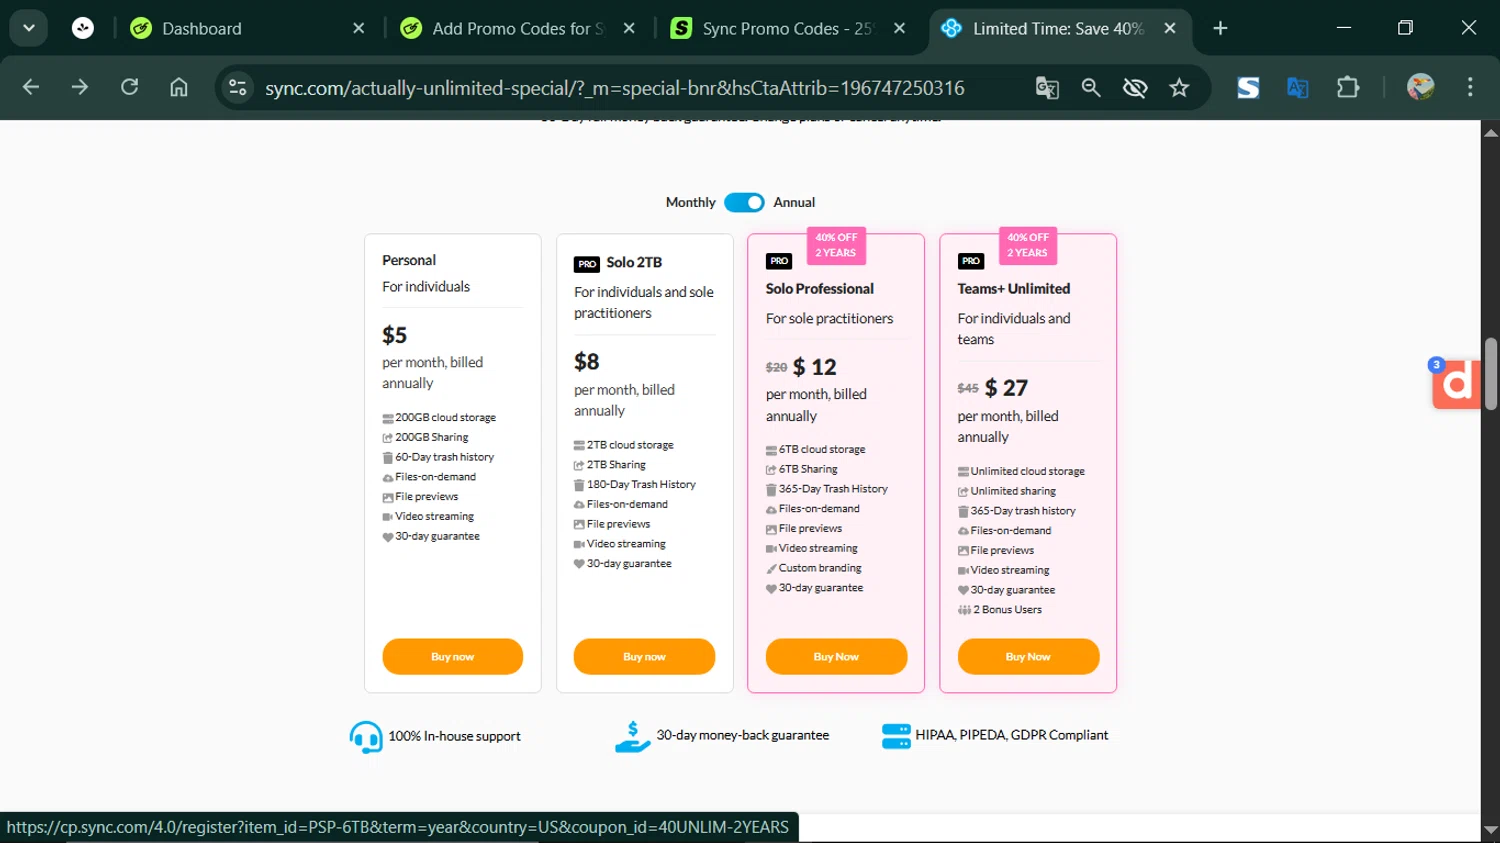Viewport: 1500px width, 843px height.
Task: Toggle the Monthly/Annual billing switch
Action: [744, 202]
